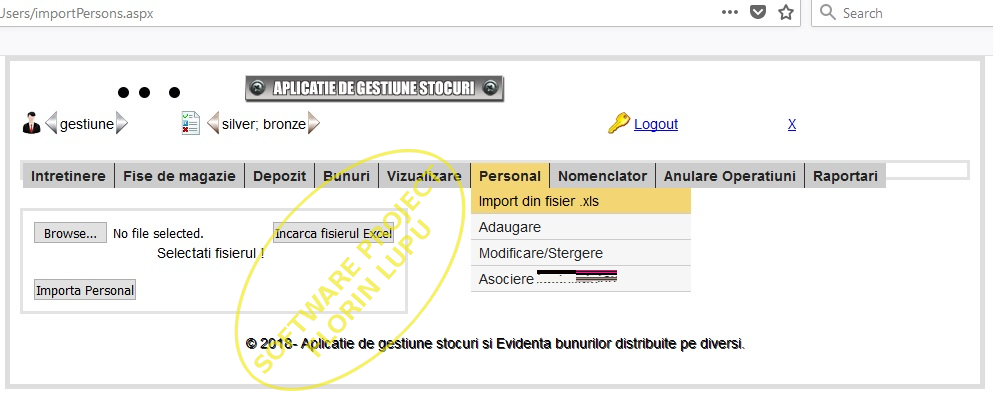This screenshot has width=995, height=394.
Task: Click the gestiune user label
Action: click(x=87, y=124)
